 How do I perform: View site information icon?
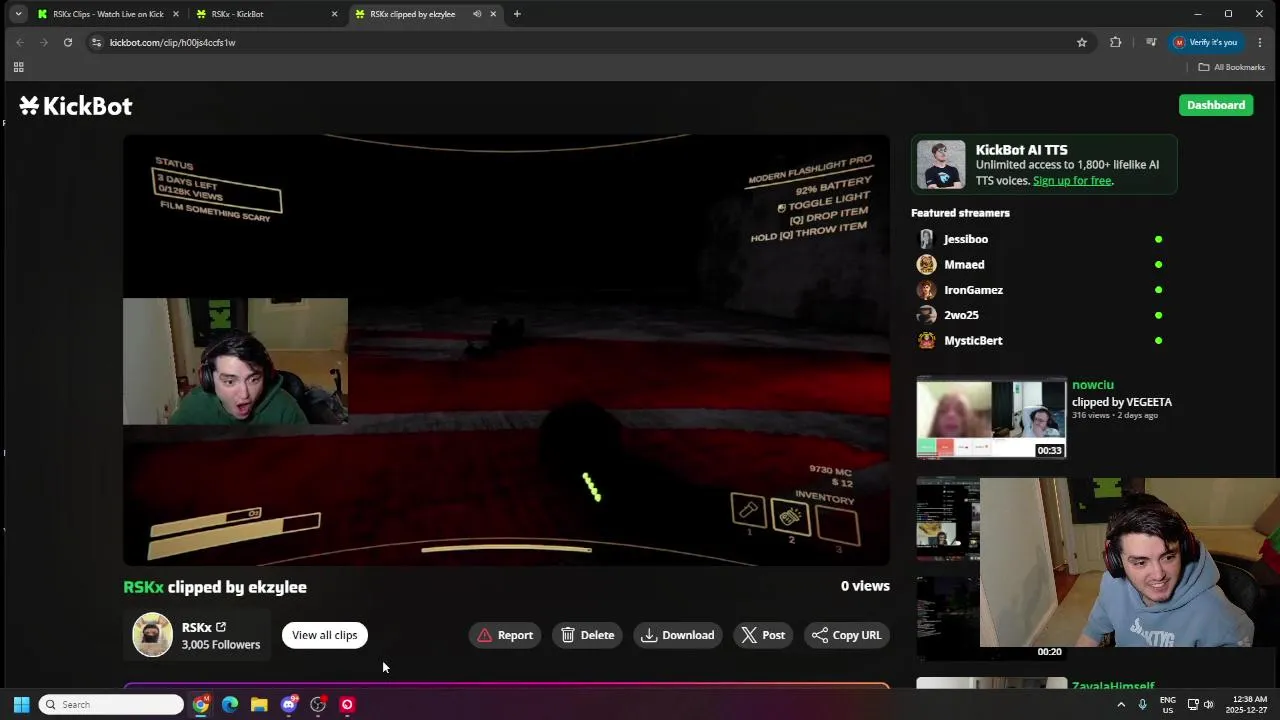tap(96, 42)
